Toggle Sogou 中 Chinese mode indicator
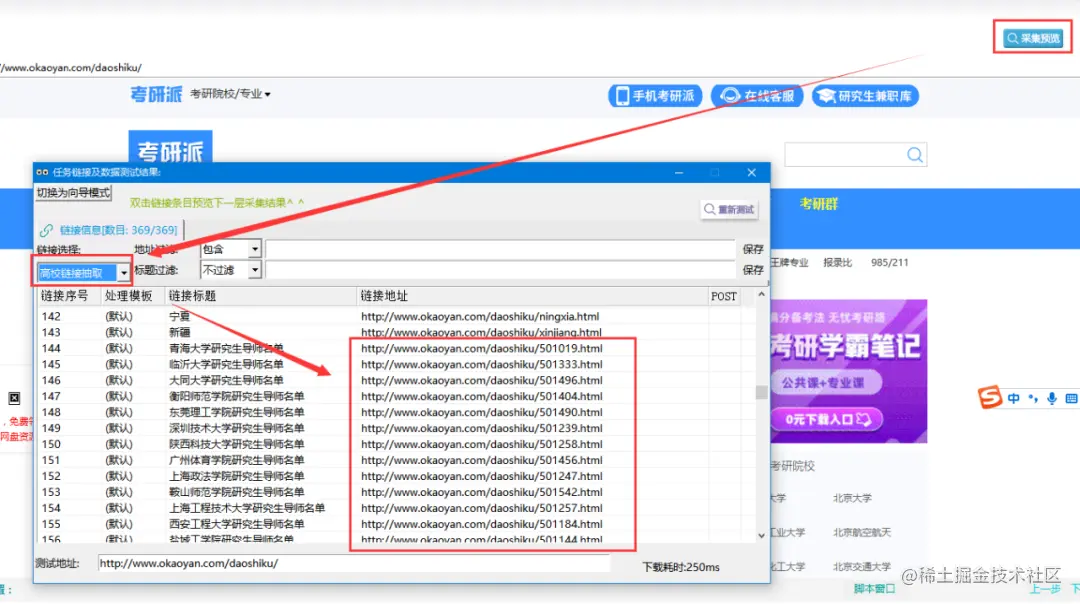Image resolution: width=1080 pixels, height=604 pixels. point(1013,398)
